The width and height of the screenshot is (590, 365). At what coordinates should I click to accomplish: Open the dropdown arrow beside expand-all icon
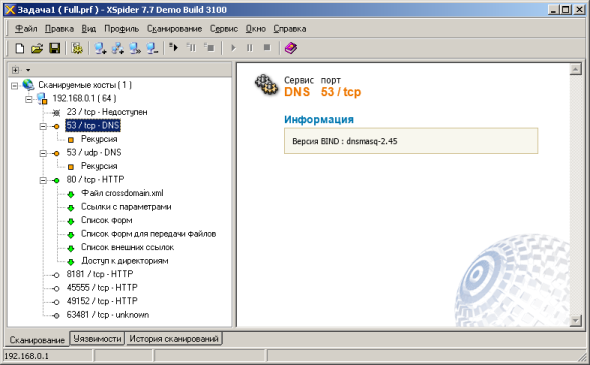click(28, 70)
